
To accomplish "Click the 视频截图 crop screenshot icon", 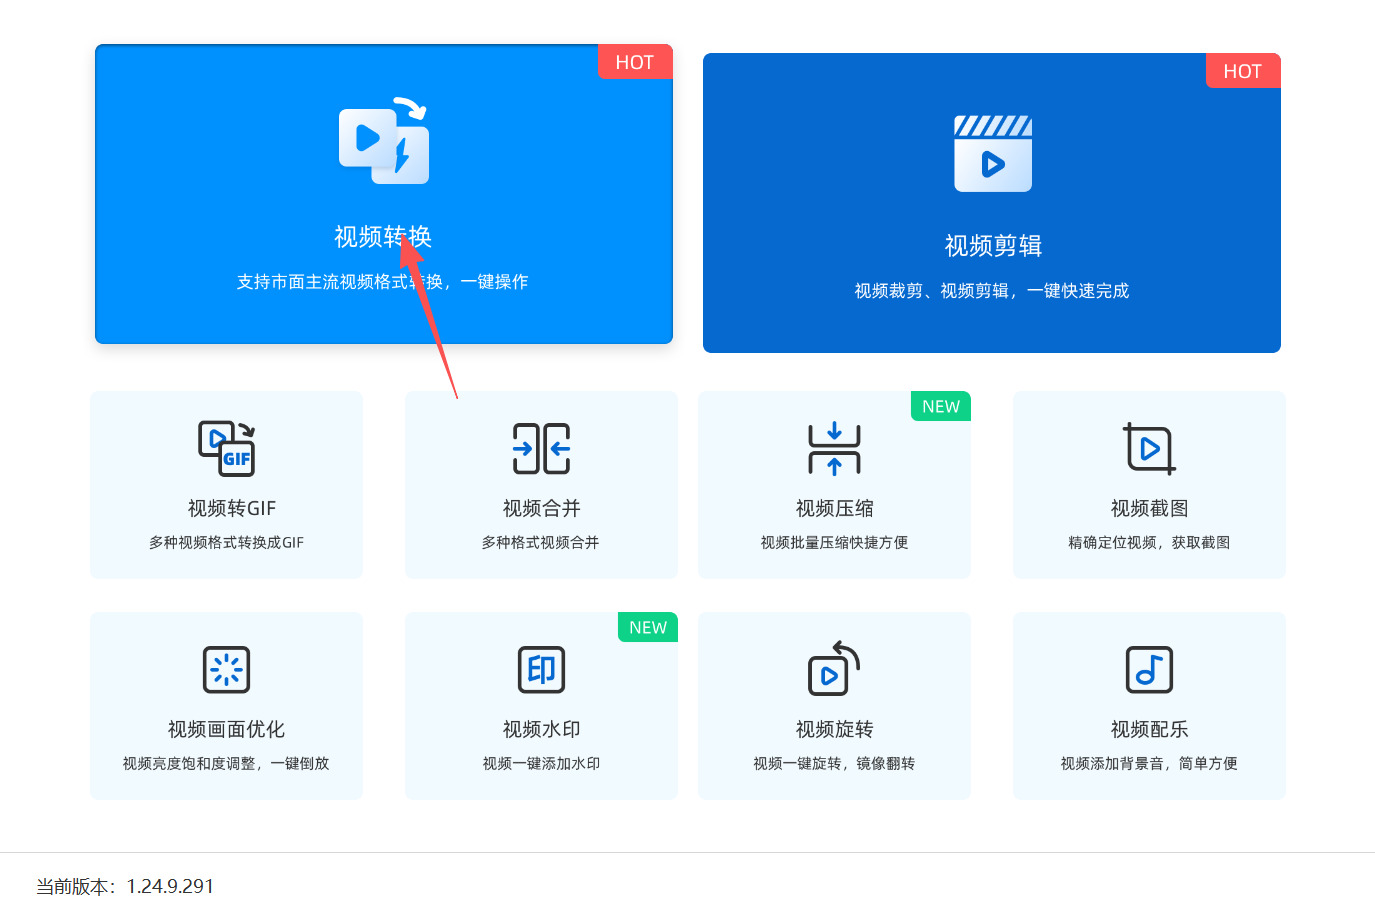I will (1149, 448).
